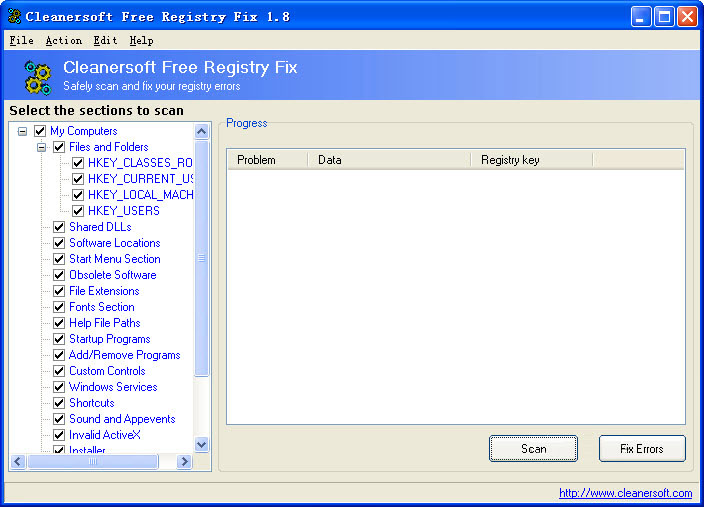
Task: Click the horizontal scrollbar thumb in tree
Action: pos(93,462)
